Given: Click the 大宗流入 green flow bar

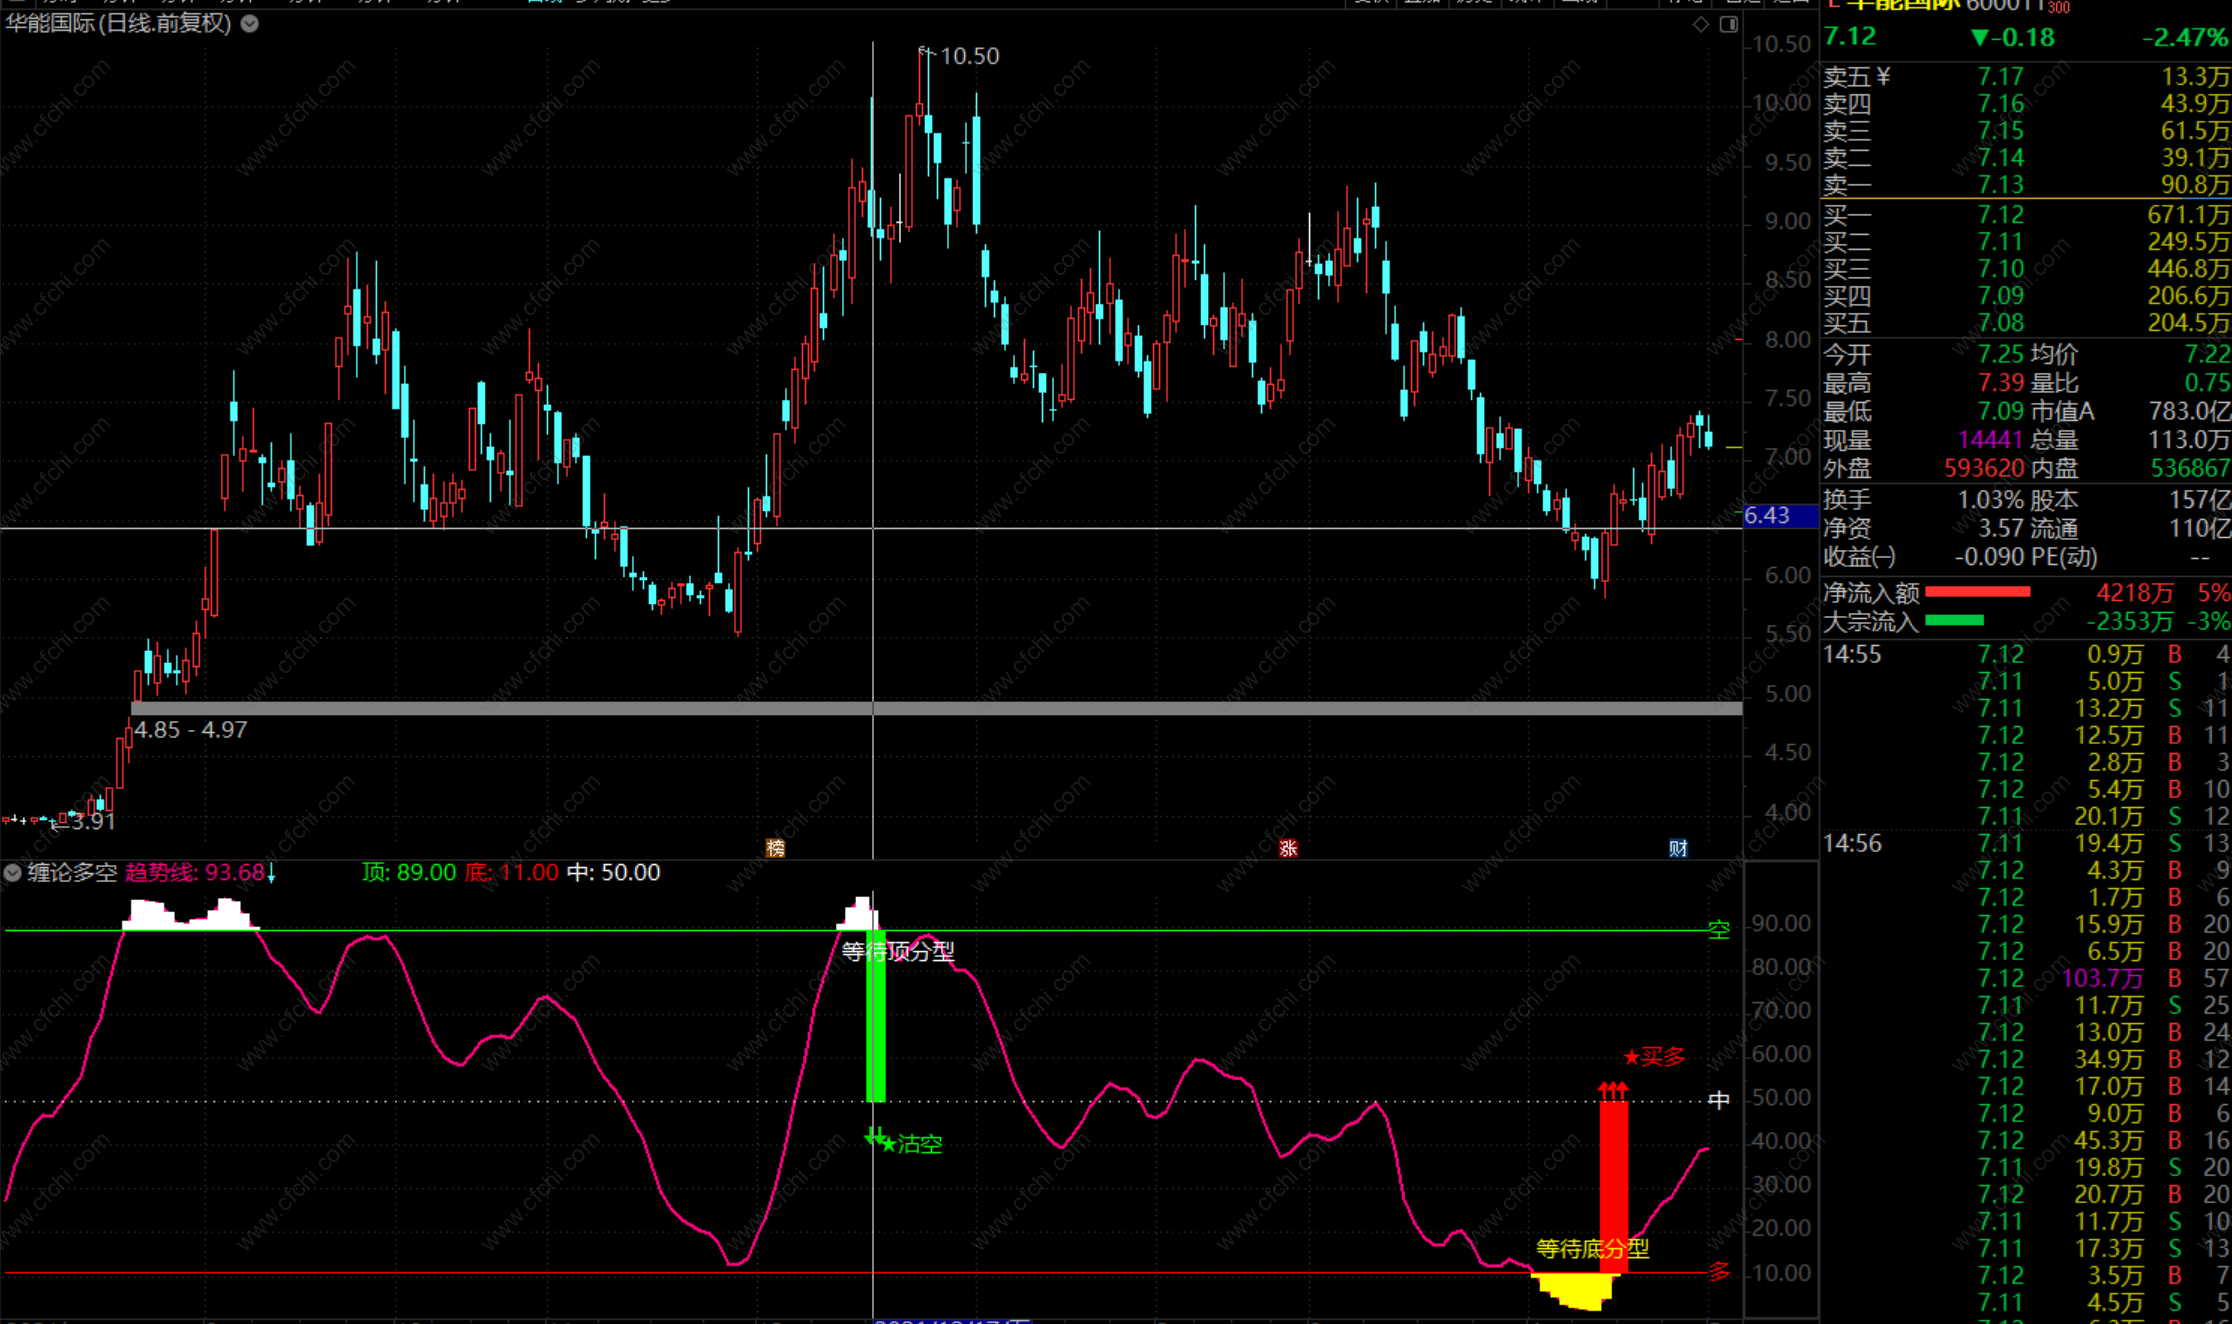Looking at the screenshot, I should tap(1954, 621).
